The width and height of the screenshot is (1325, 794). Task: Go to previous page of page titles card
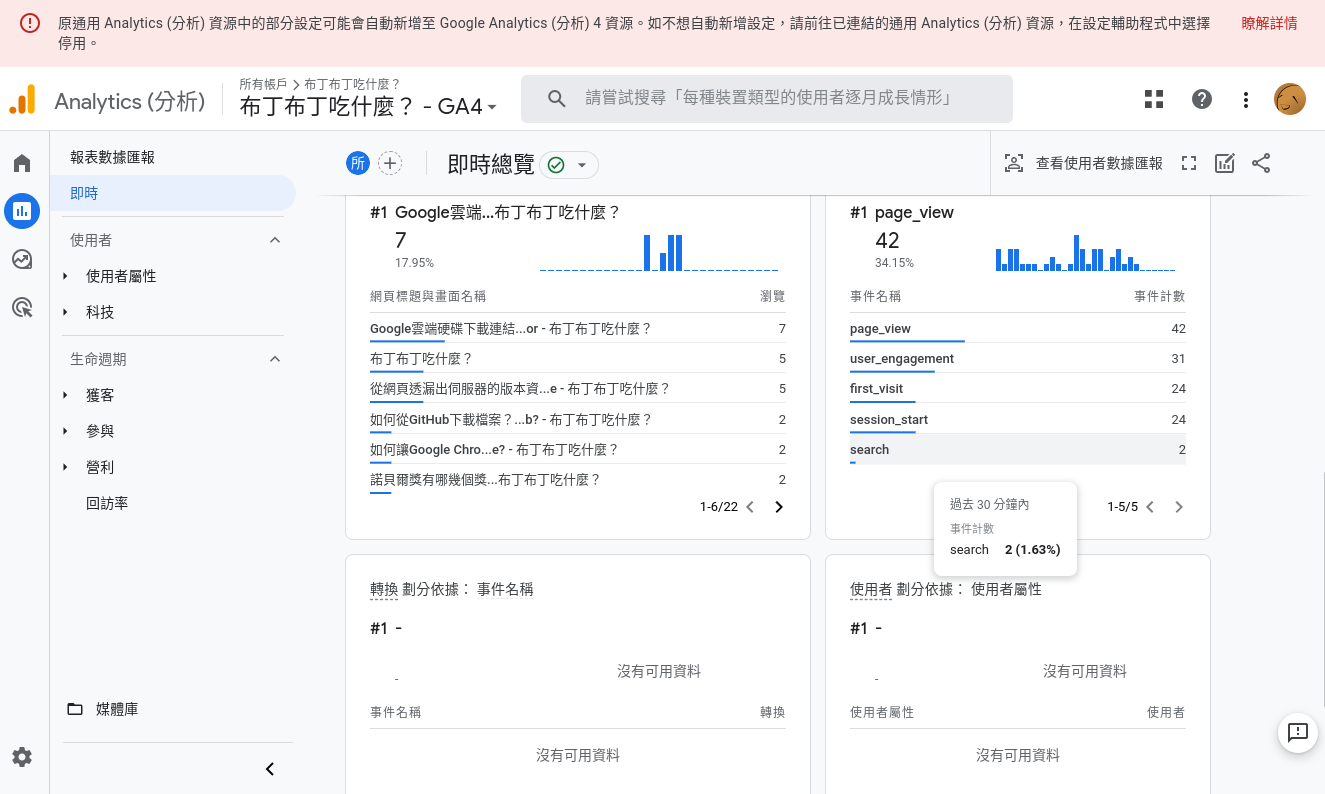(x=750, y=507)
